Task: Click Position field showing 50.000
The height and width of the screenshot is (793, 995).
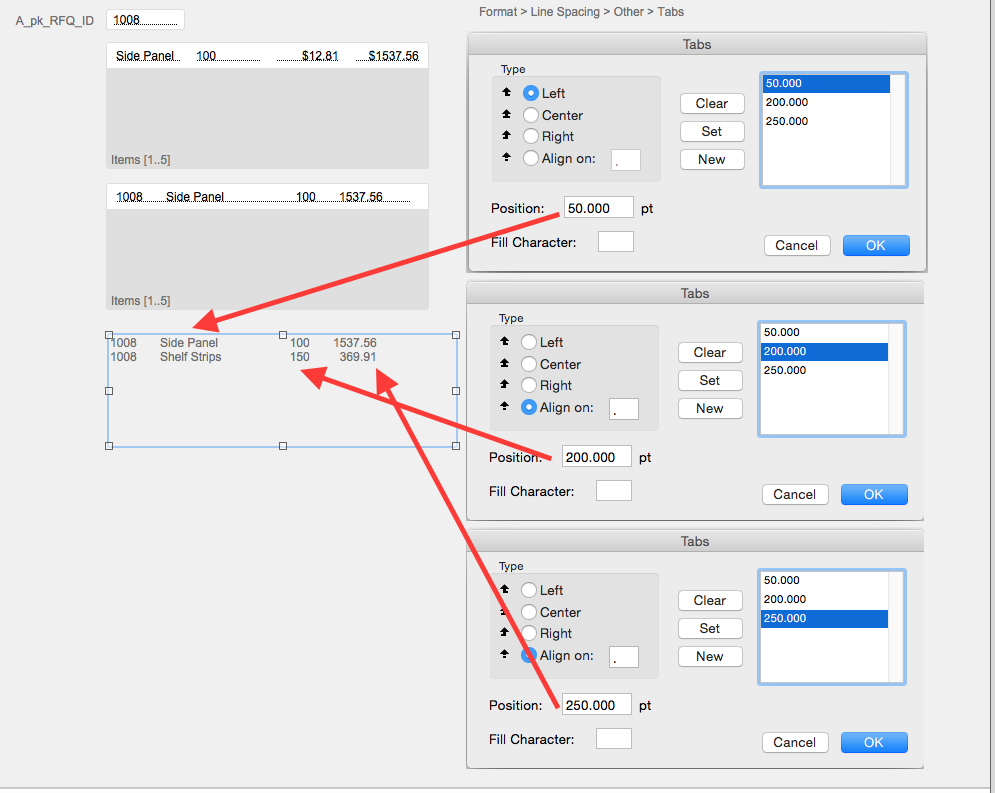Action: (x=598, y=208)
